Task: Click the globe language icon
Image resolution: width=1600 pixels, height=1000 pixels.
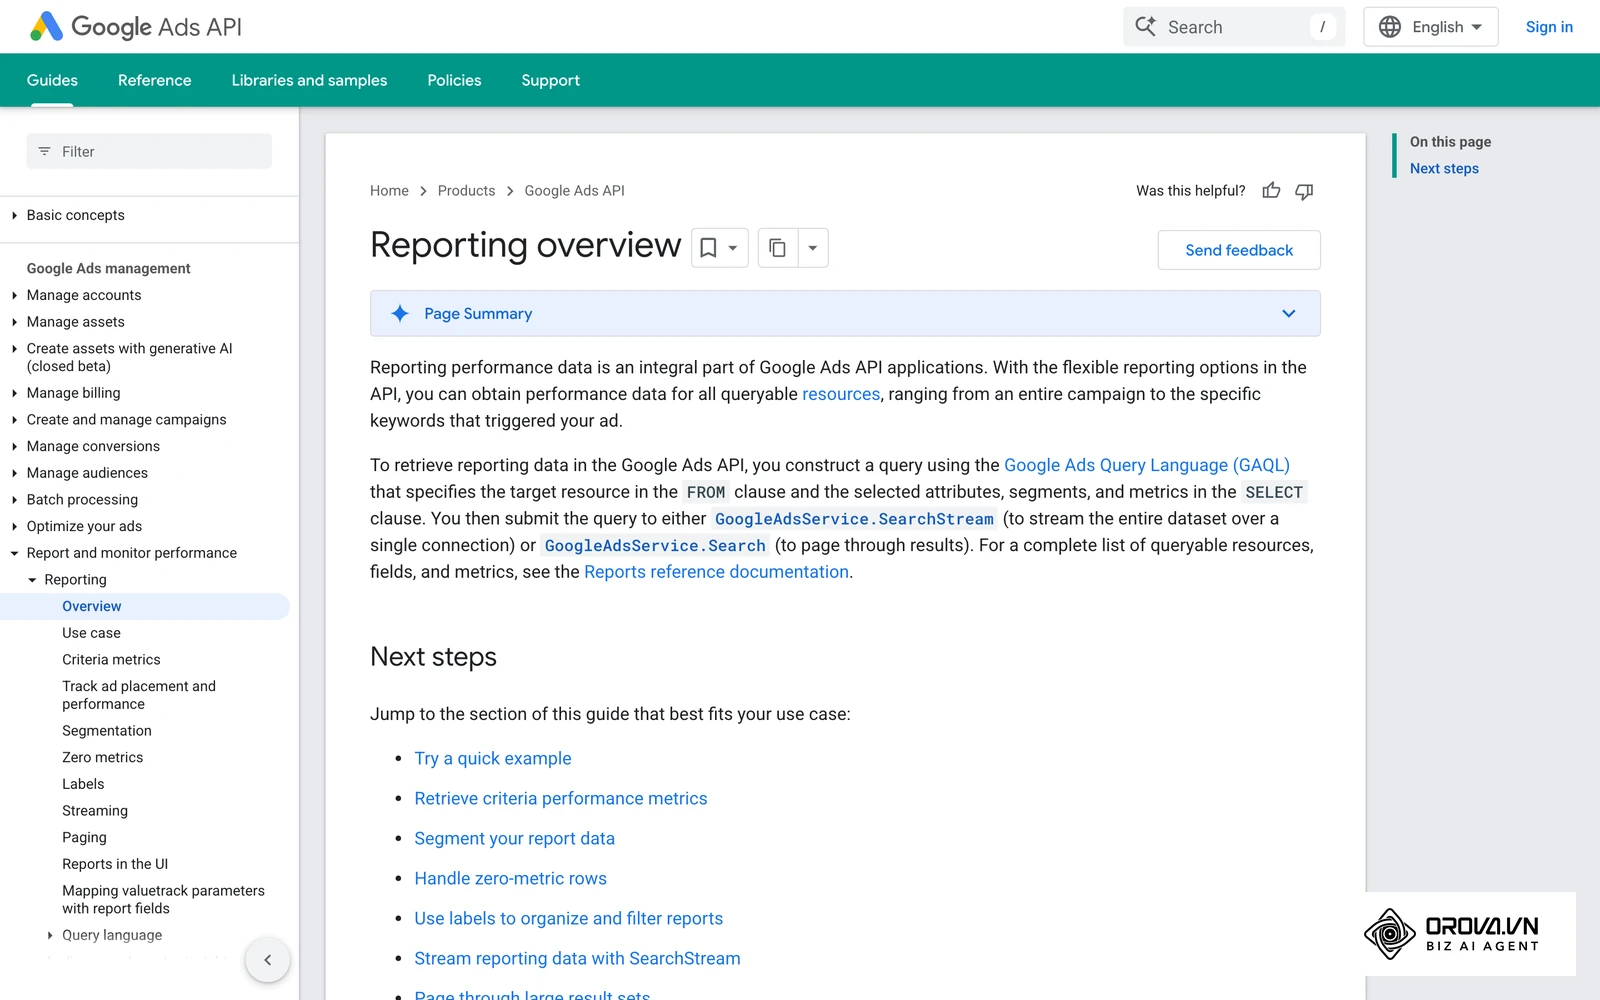Action: click(1390, 27)
